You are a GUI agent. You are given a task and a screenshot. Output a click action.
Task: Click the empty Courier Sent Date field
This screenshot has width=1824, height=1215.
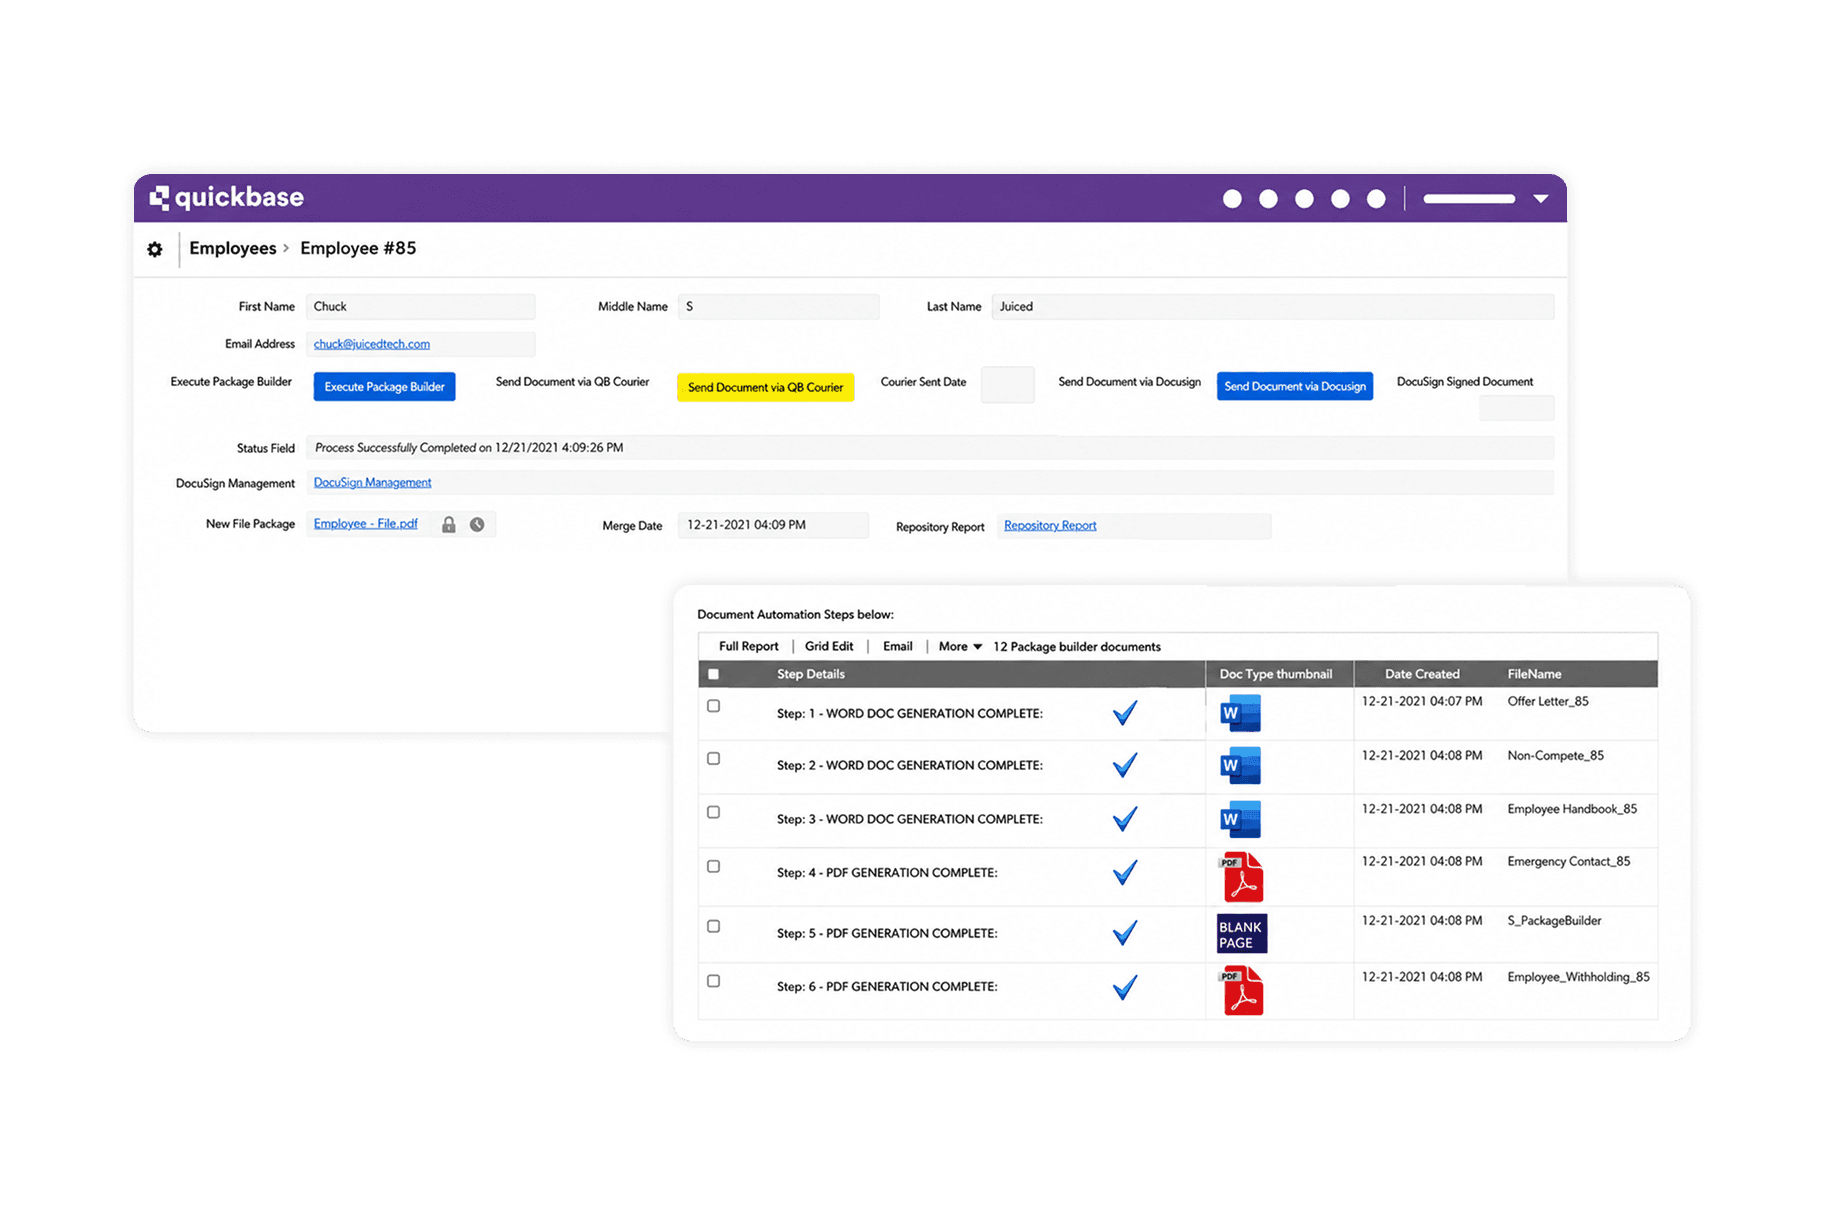pyautogui.click(x=1007, y=385)
